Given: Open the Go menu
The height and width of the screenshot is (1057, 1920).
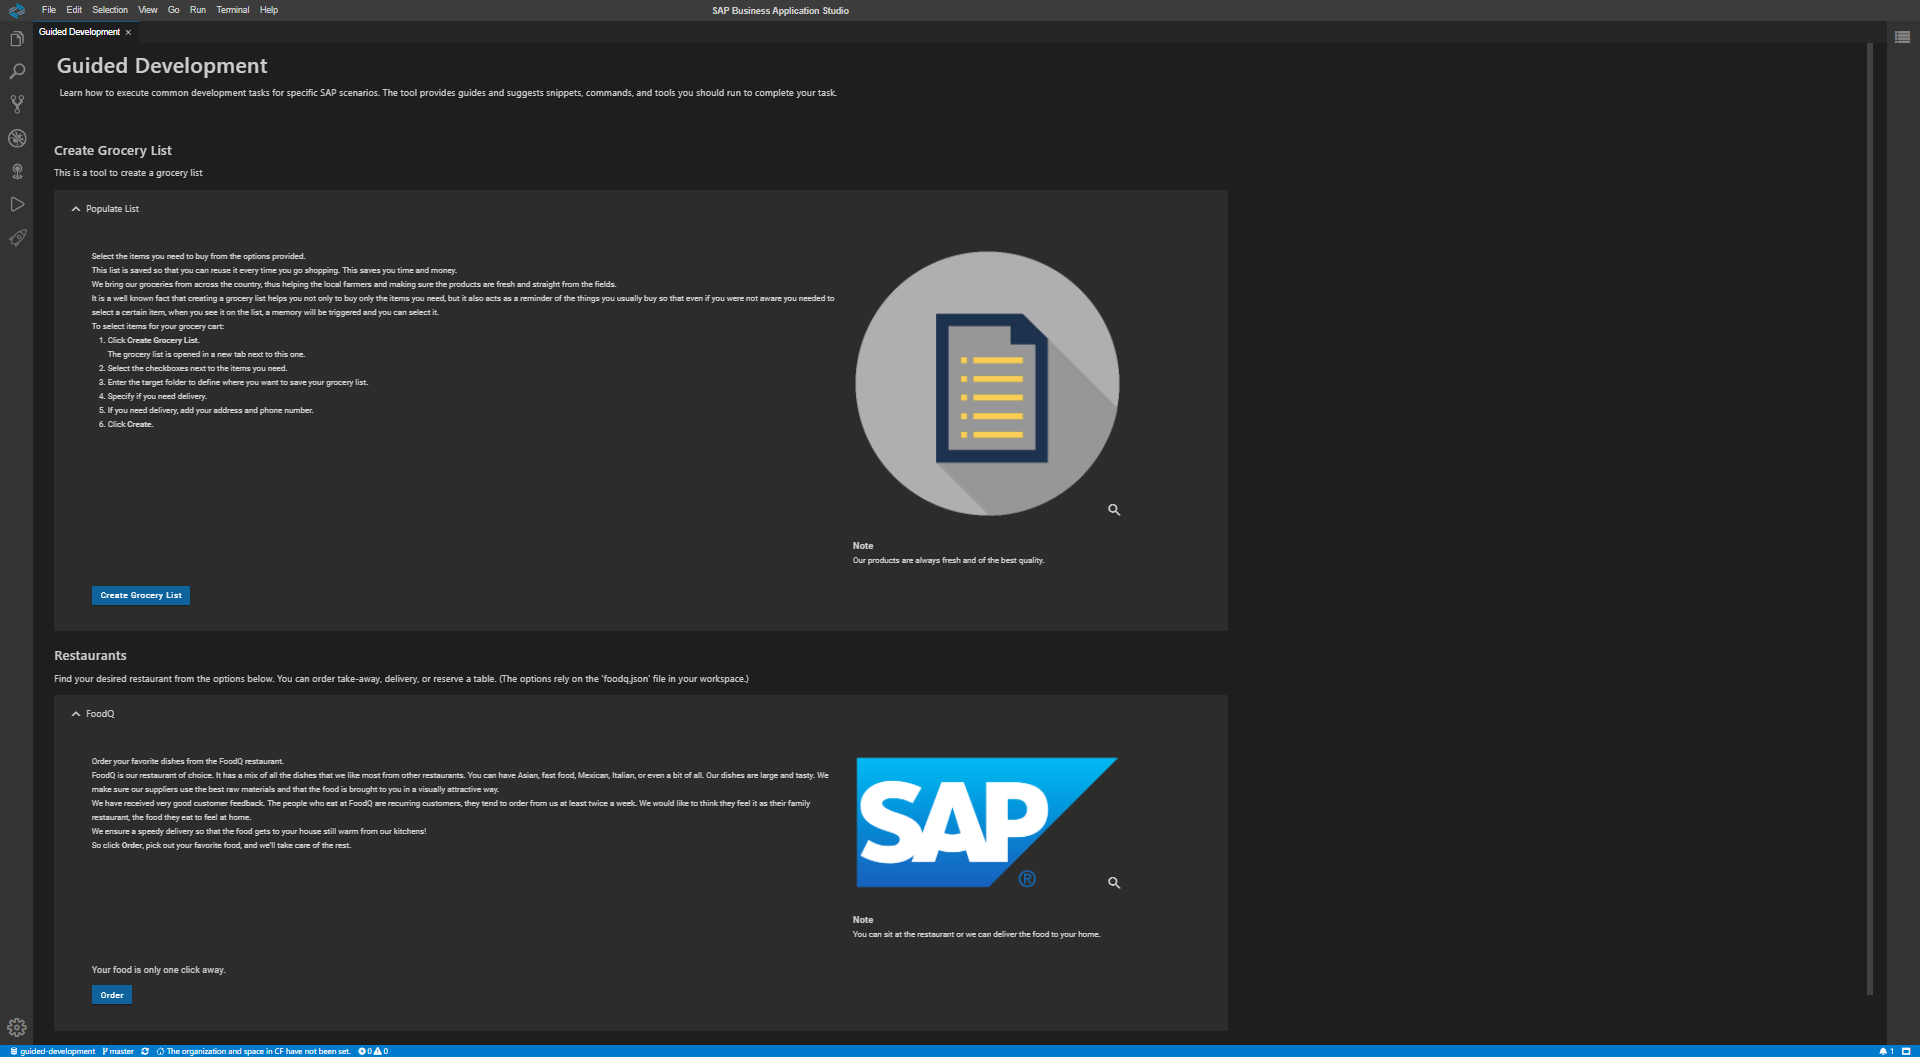Looking at the screenshot, I should coord(174,10).
